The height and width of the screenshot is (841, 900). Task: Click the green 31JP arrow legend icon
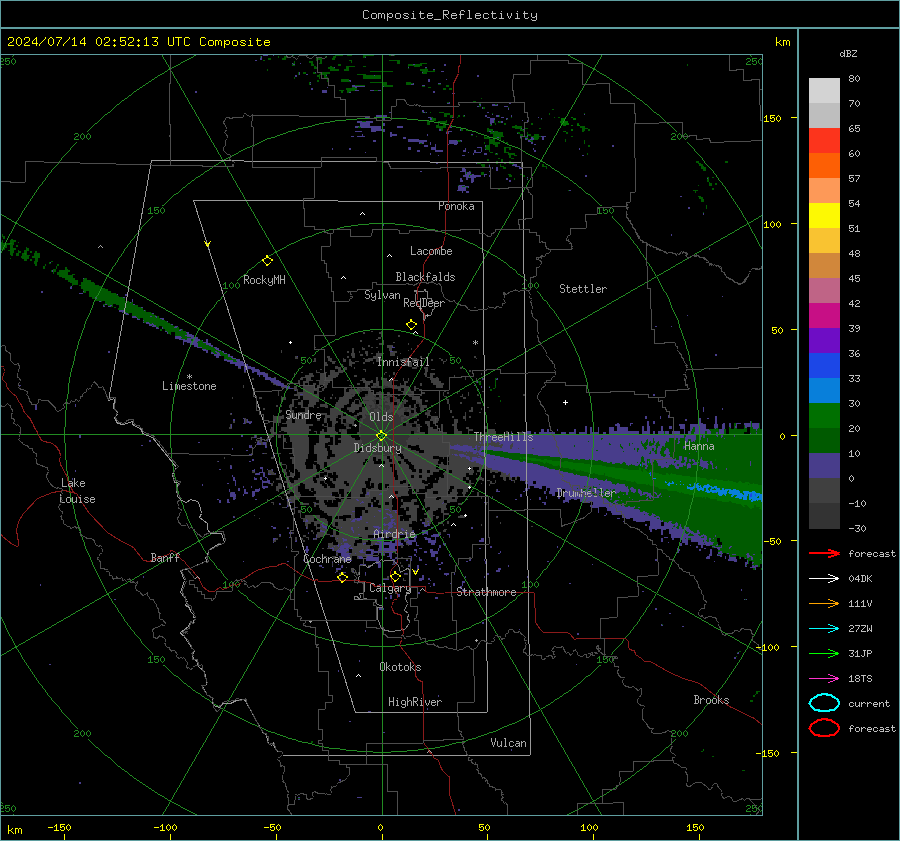(x=824, y=653)
